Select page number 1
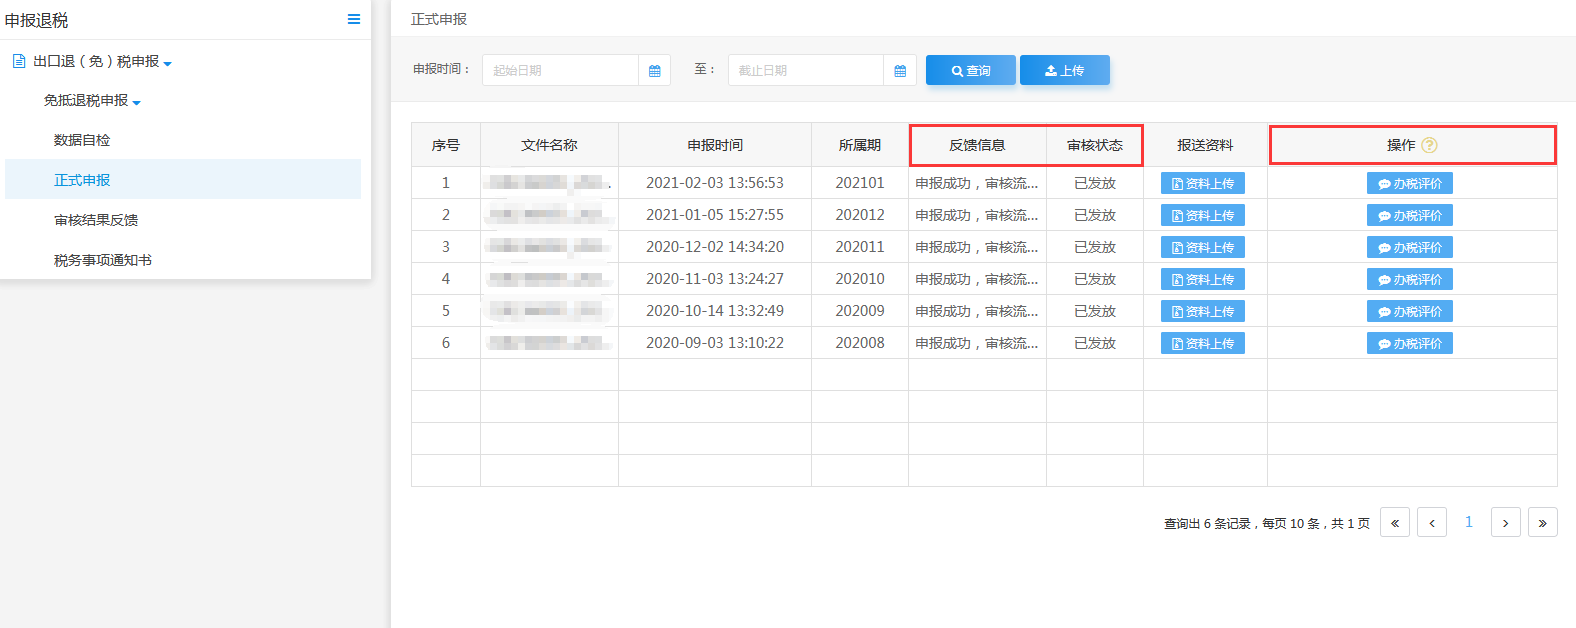The height and width of the screenshot is (628, 1576). pyautogui.click(x=1469, y=522)
